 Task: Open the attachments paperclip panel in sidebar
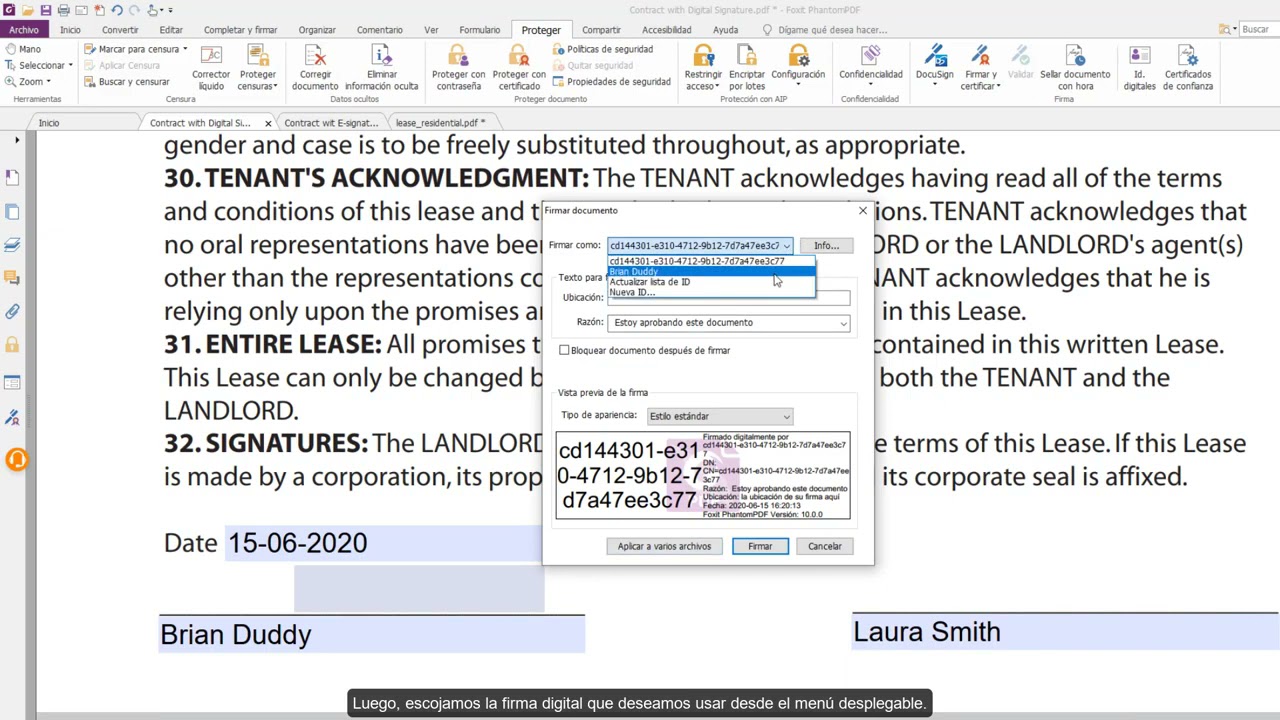point(12,312)
